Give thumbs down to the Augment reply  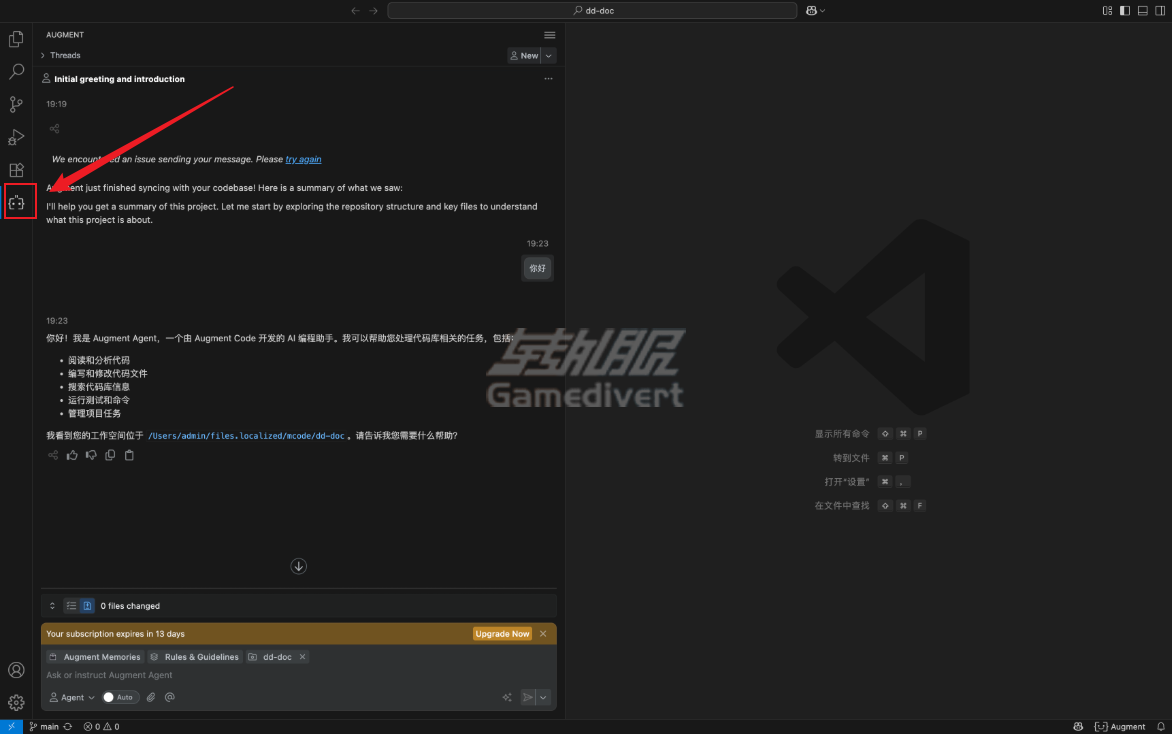90,455
